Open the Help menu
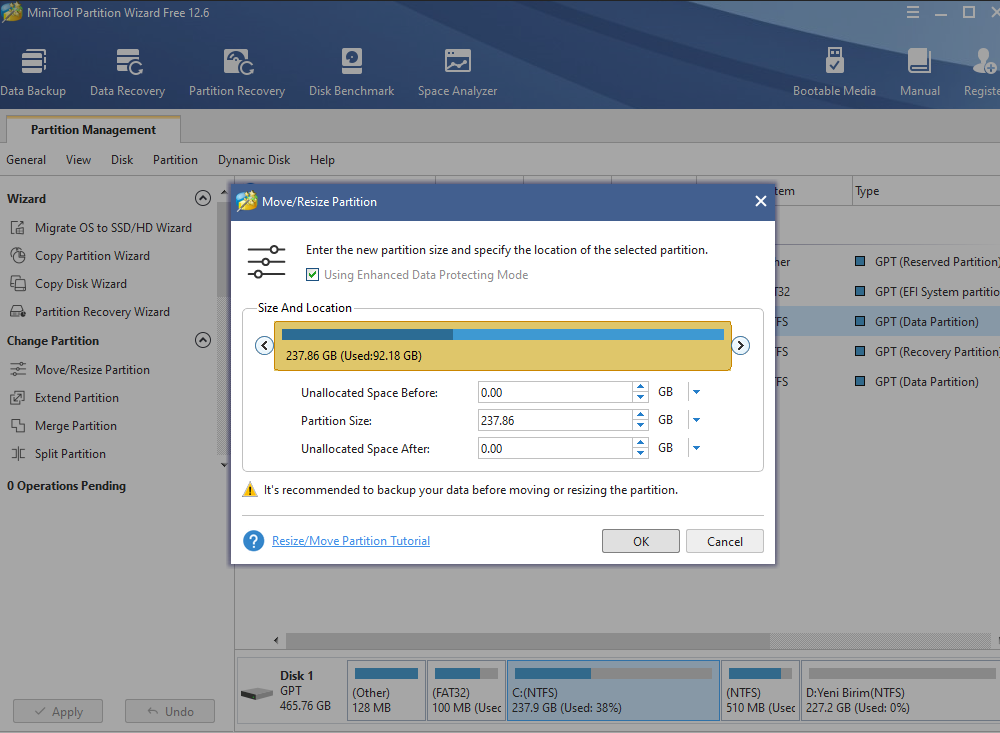1000x733 pixels. pyautogui.click(x=322, y=160)
